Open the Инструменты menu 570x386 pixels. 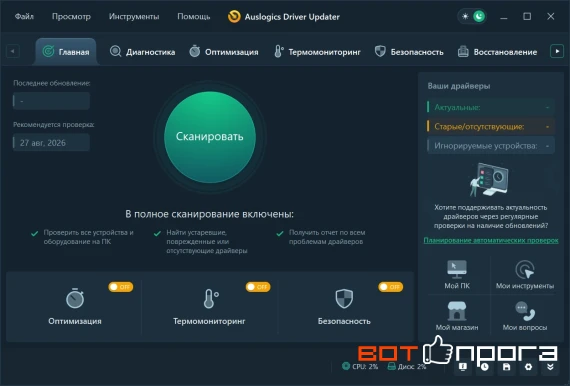pyautogui.click(x=134, y=17)
